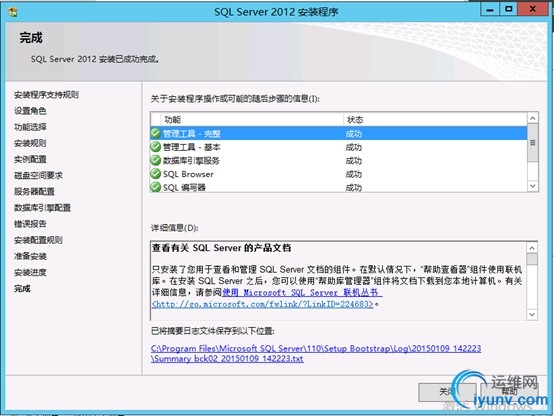554x416 pixels.
Task: Click the details box scroll down arrow
Action: pyautogui.click(x=532, y=314)
